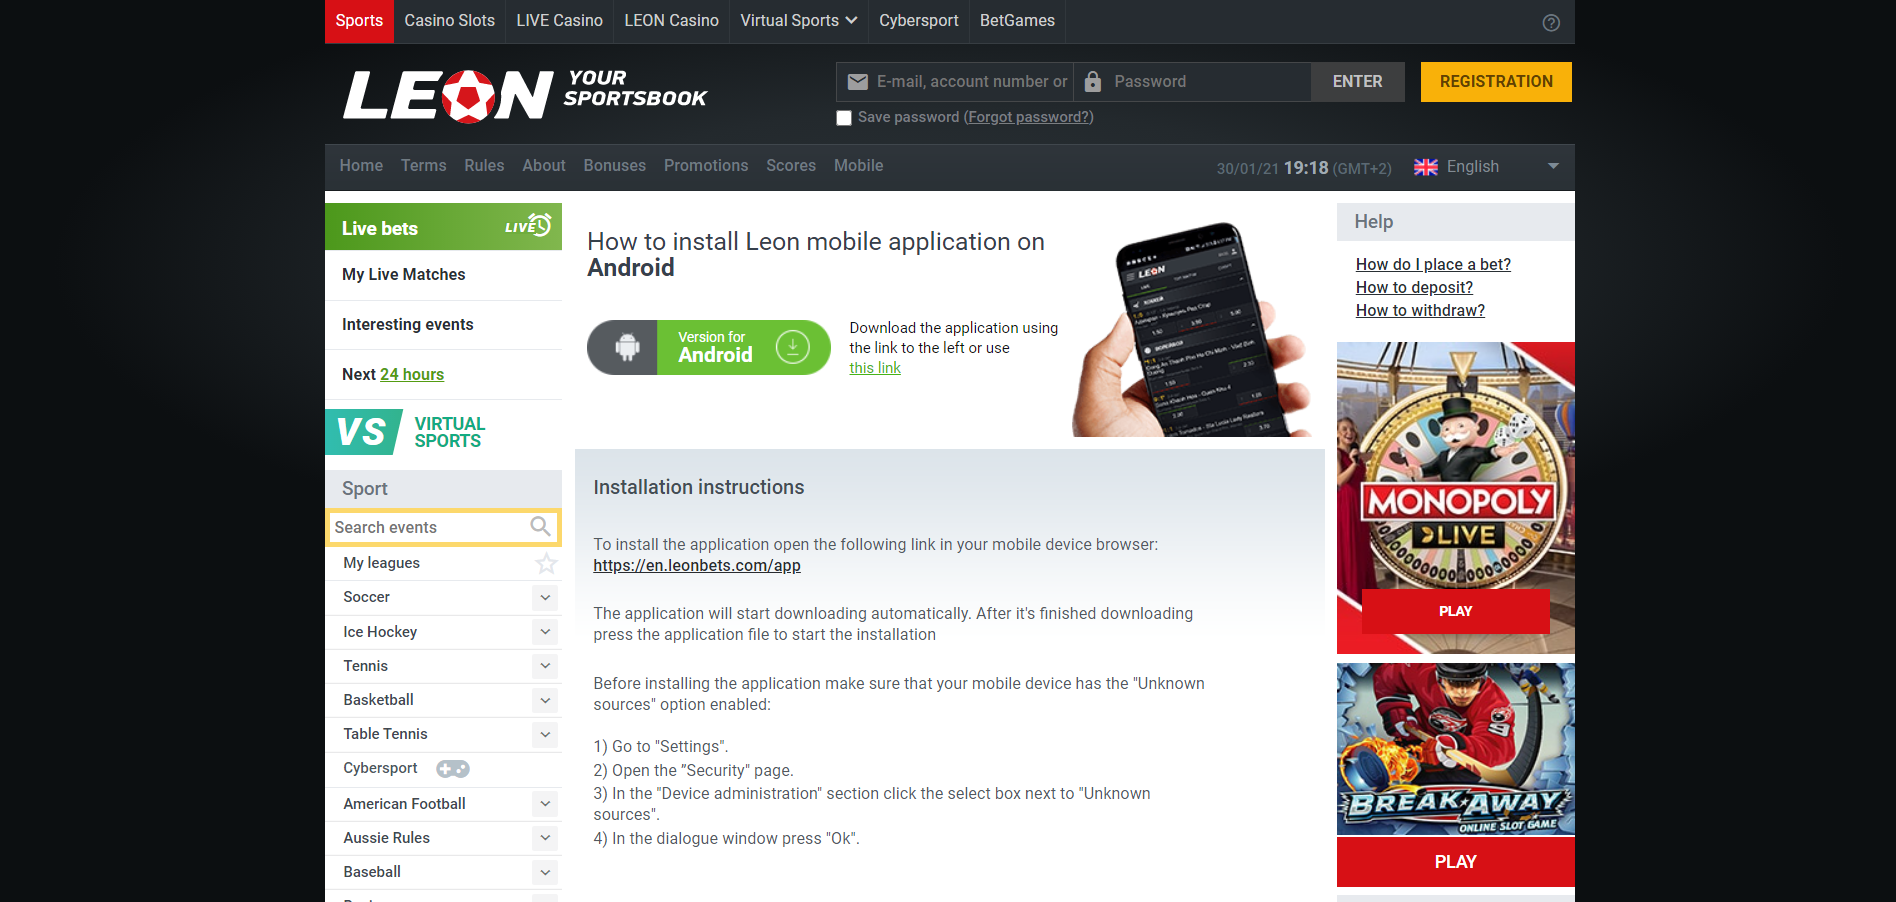The height and width of the screenshot is (902, 1896).
Task: Open 'How to deposit?' help link
Action: point(1414,288)
